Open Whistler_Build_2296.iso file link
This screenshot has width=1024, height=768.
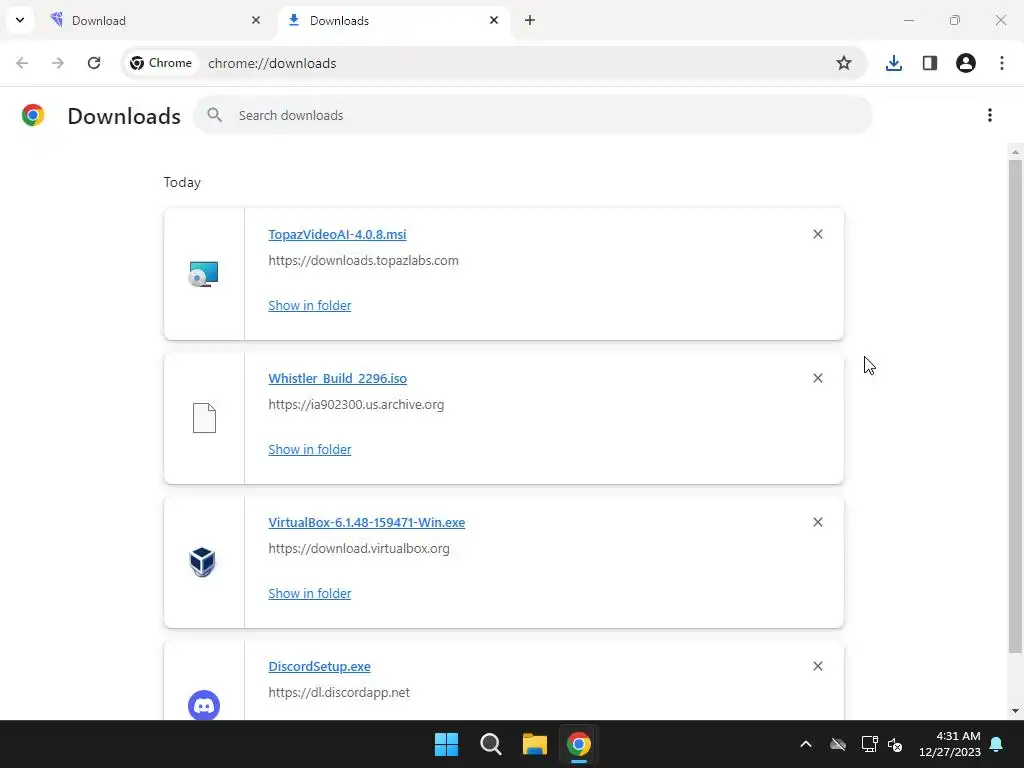(338, 379)
